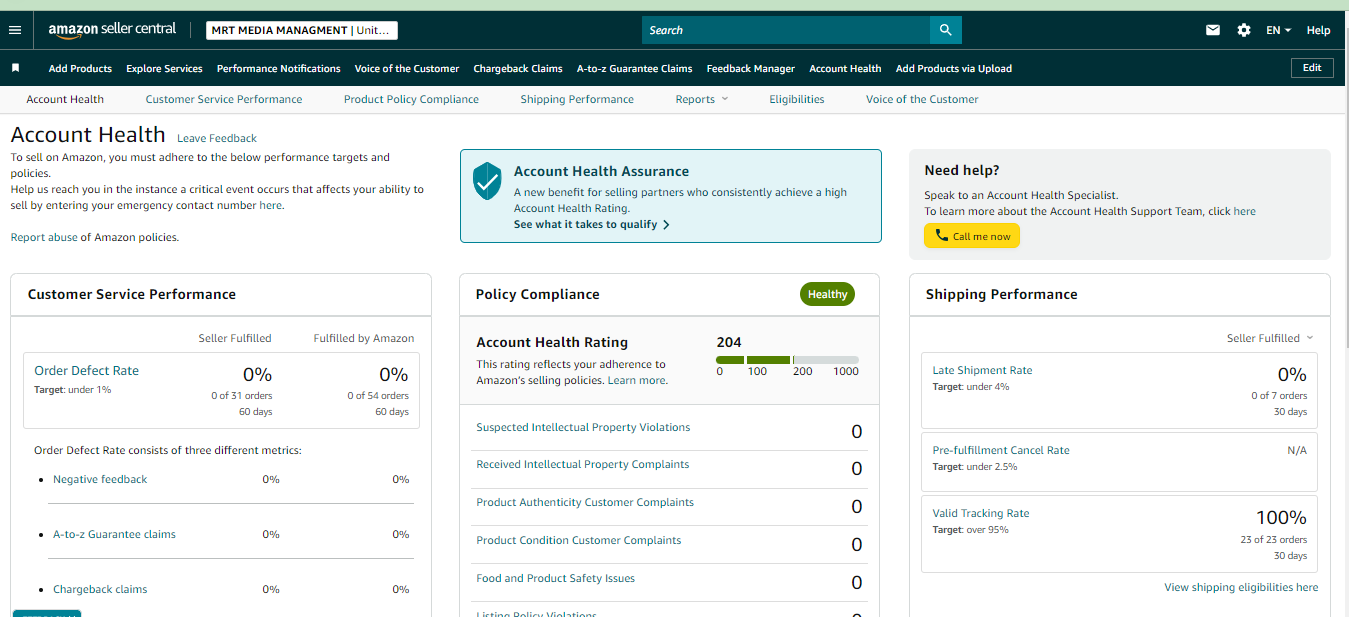Viewport: 1349px width, 617px height.
Task: Open Performance Notifications bookmark
Action: 278,68
